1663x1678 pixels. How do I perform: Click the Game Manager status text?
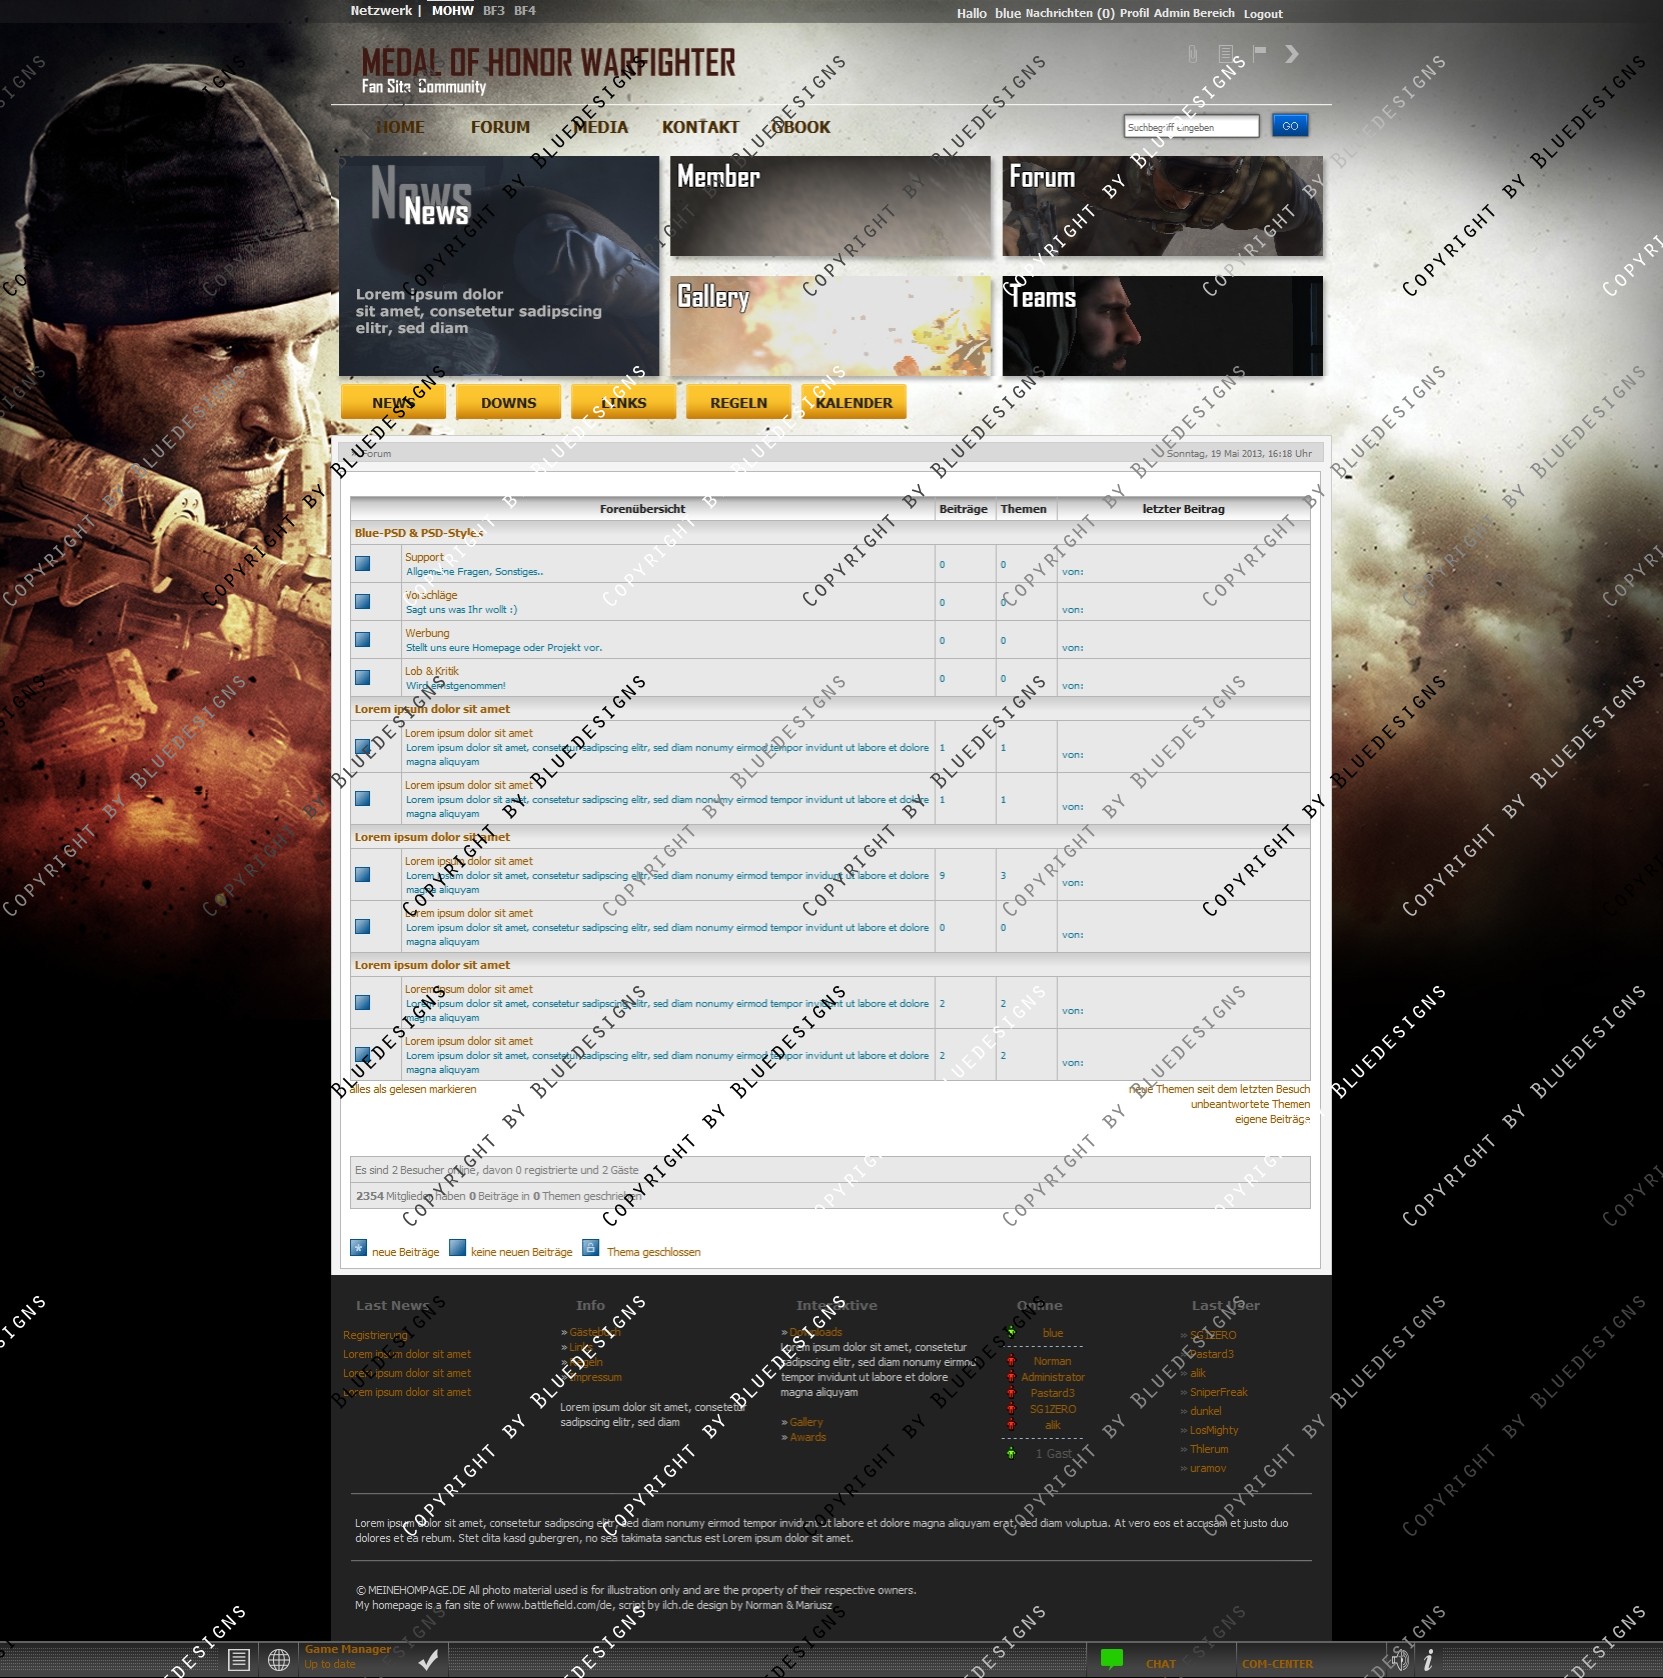[330, 1665]
